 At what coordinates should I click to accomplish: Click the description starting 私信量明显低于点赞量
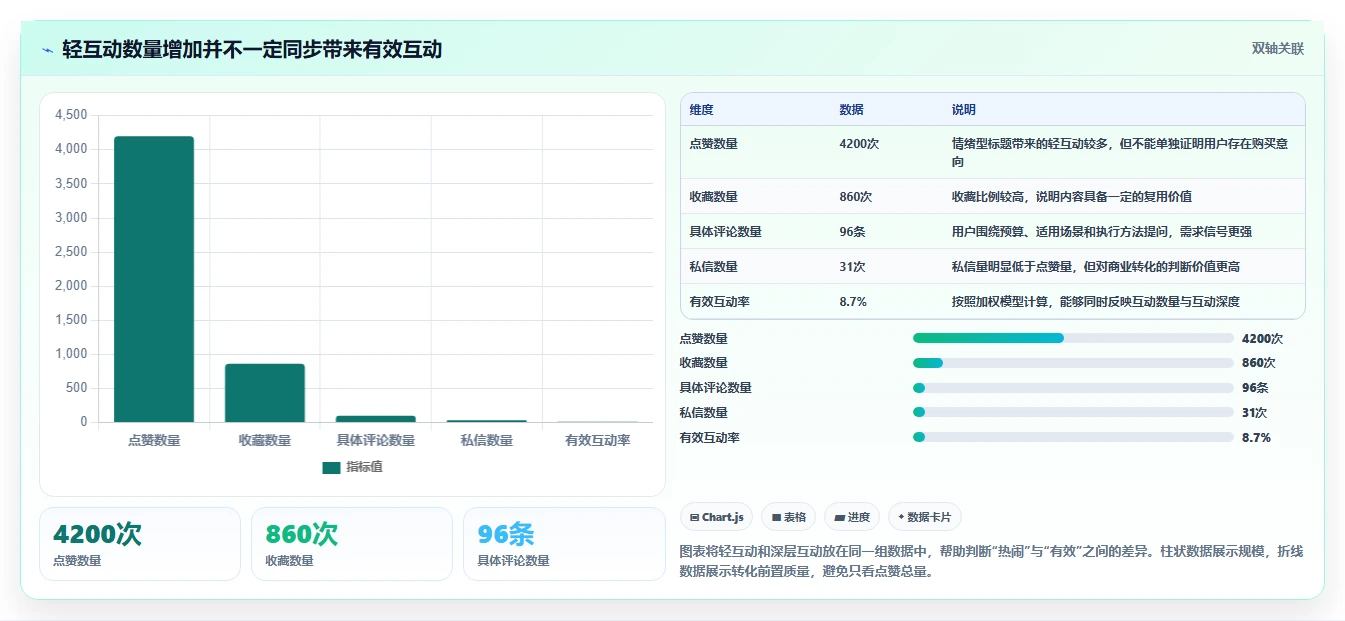coord(1096,267)
